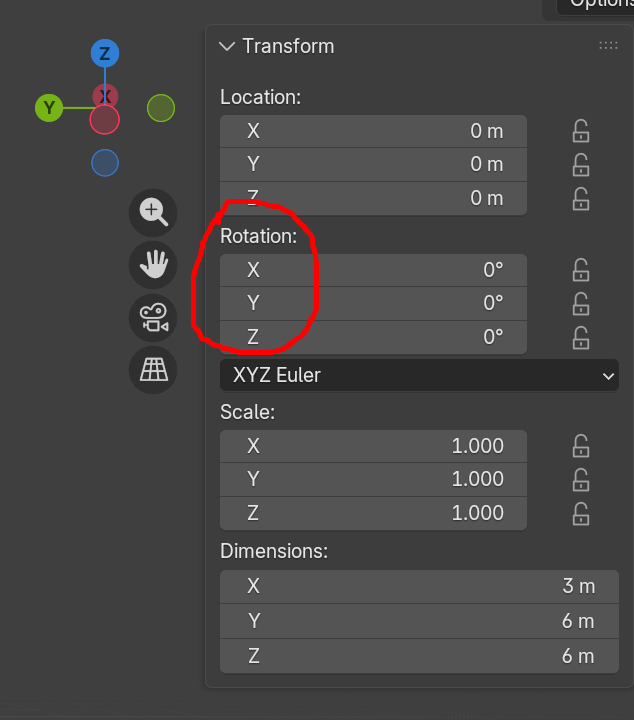The image size is (634, 720).
Task: Collapse the Transform panel
Action: 227,46
